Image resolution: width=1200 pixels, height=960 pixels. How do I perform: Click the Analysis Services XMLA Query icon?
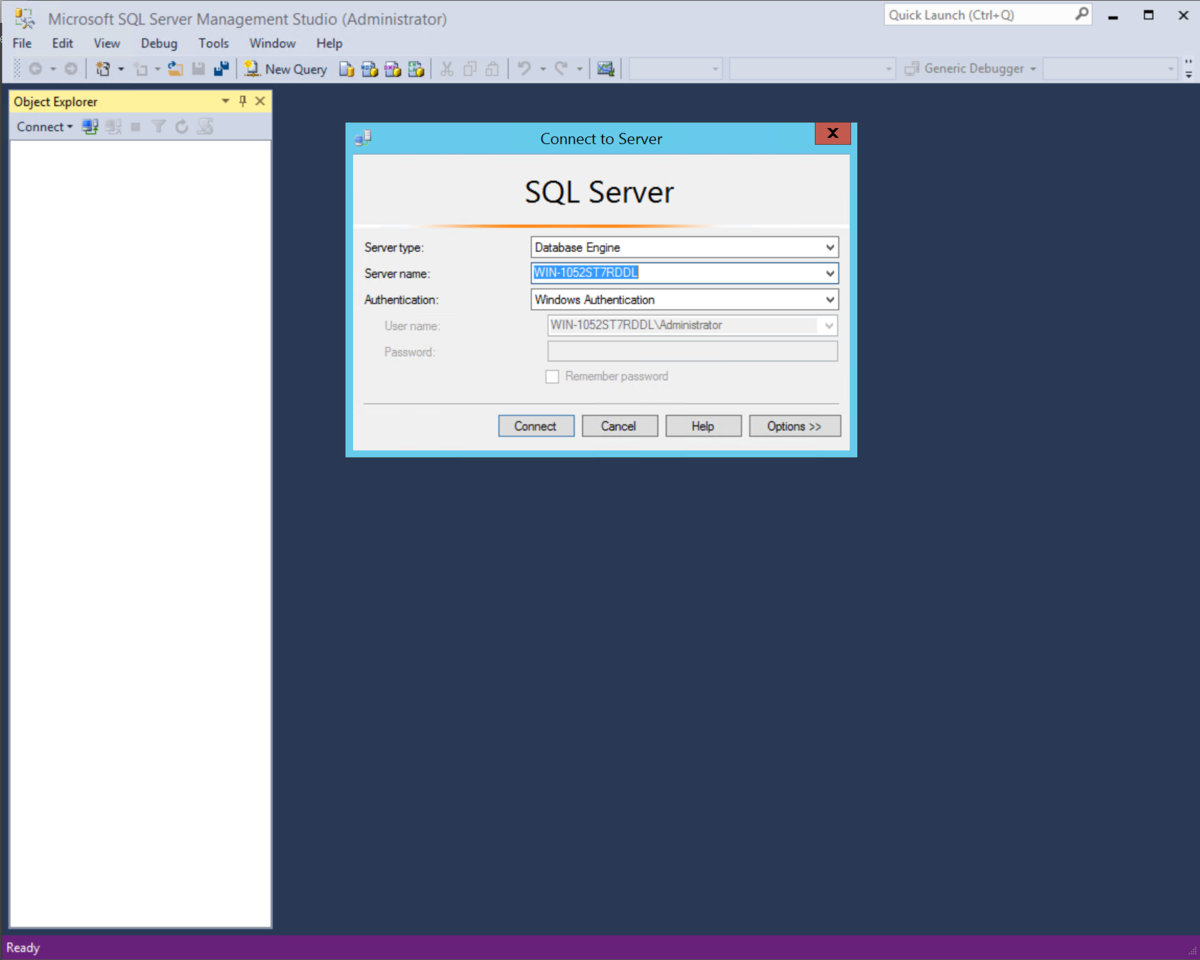pyautogui.click(x=416, y=69)
